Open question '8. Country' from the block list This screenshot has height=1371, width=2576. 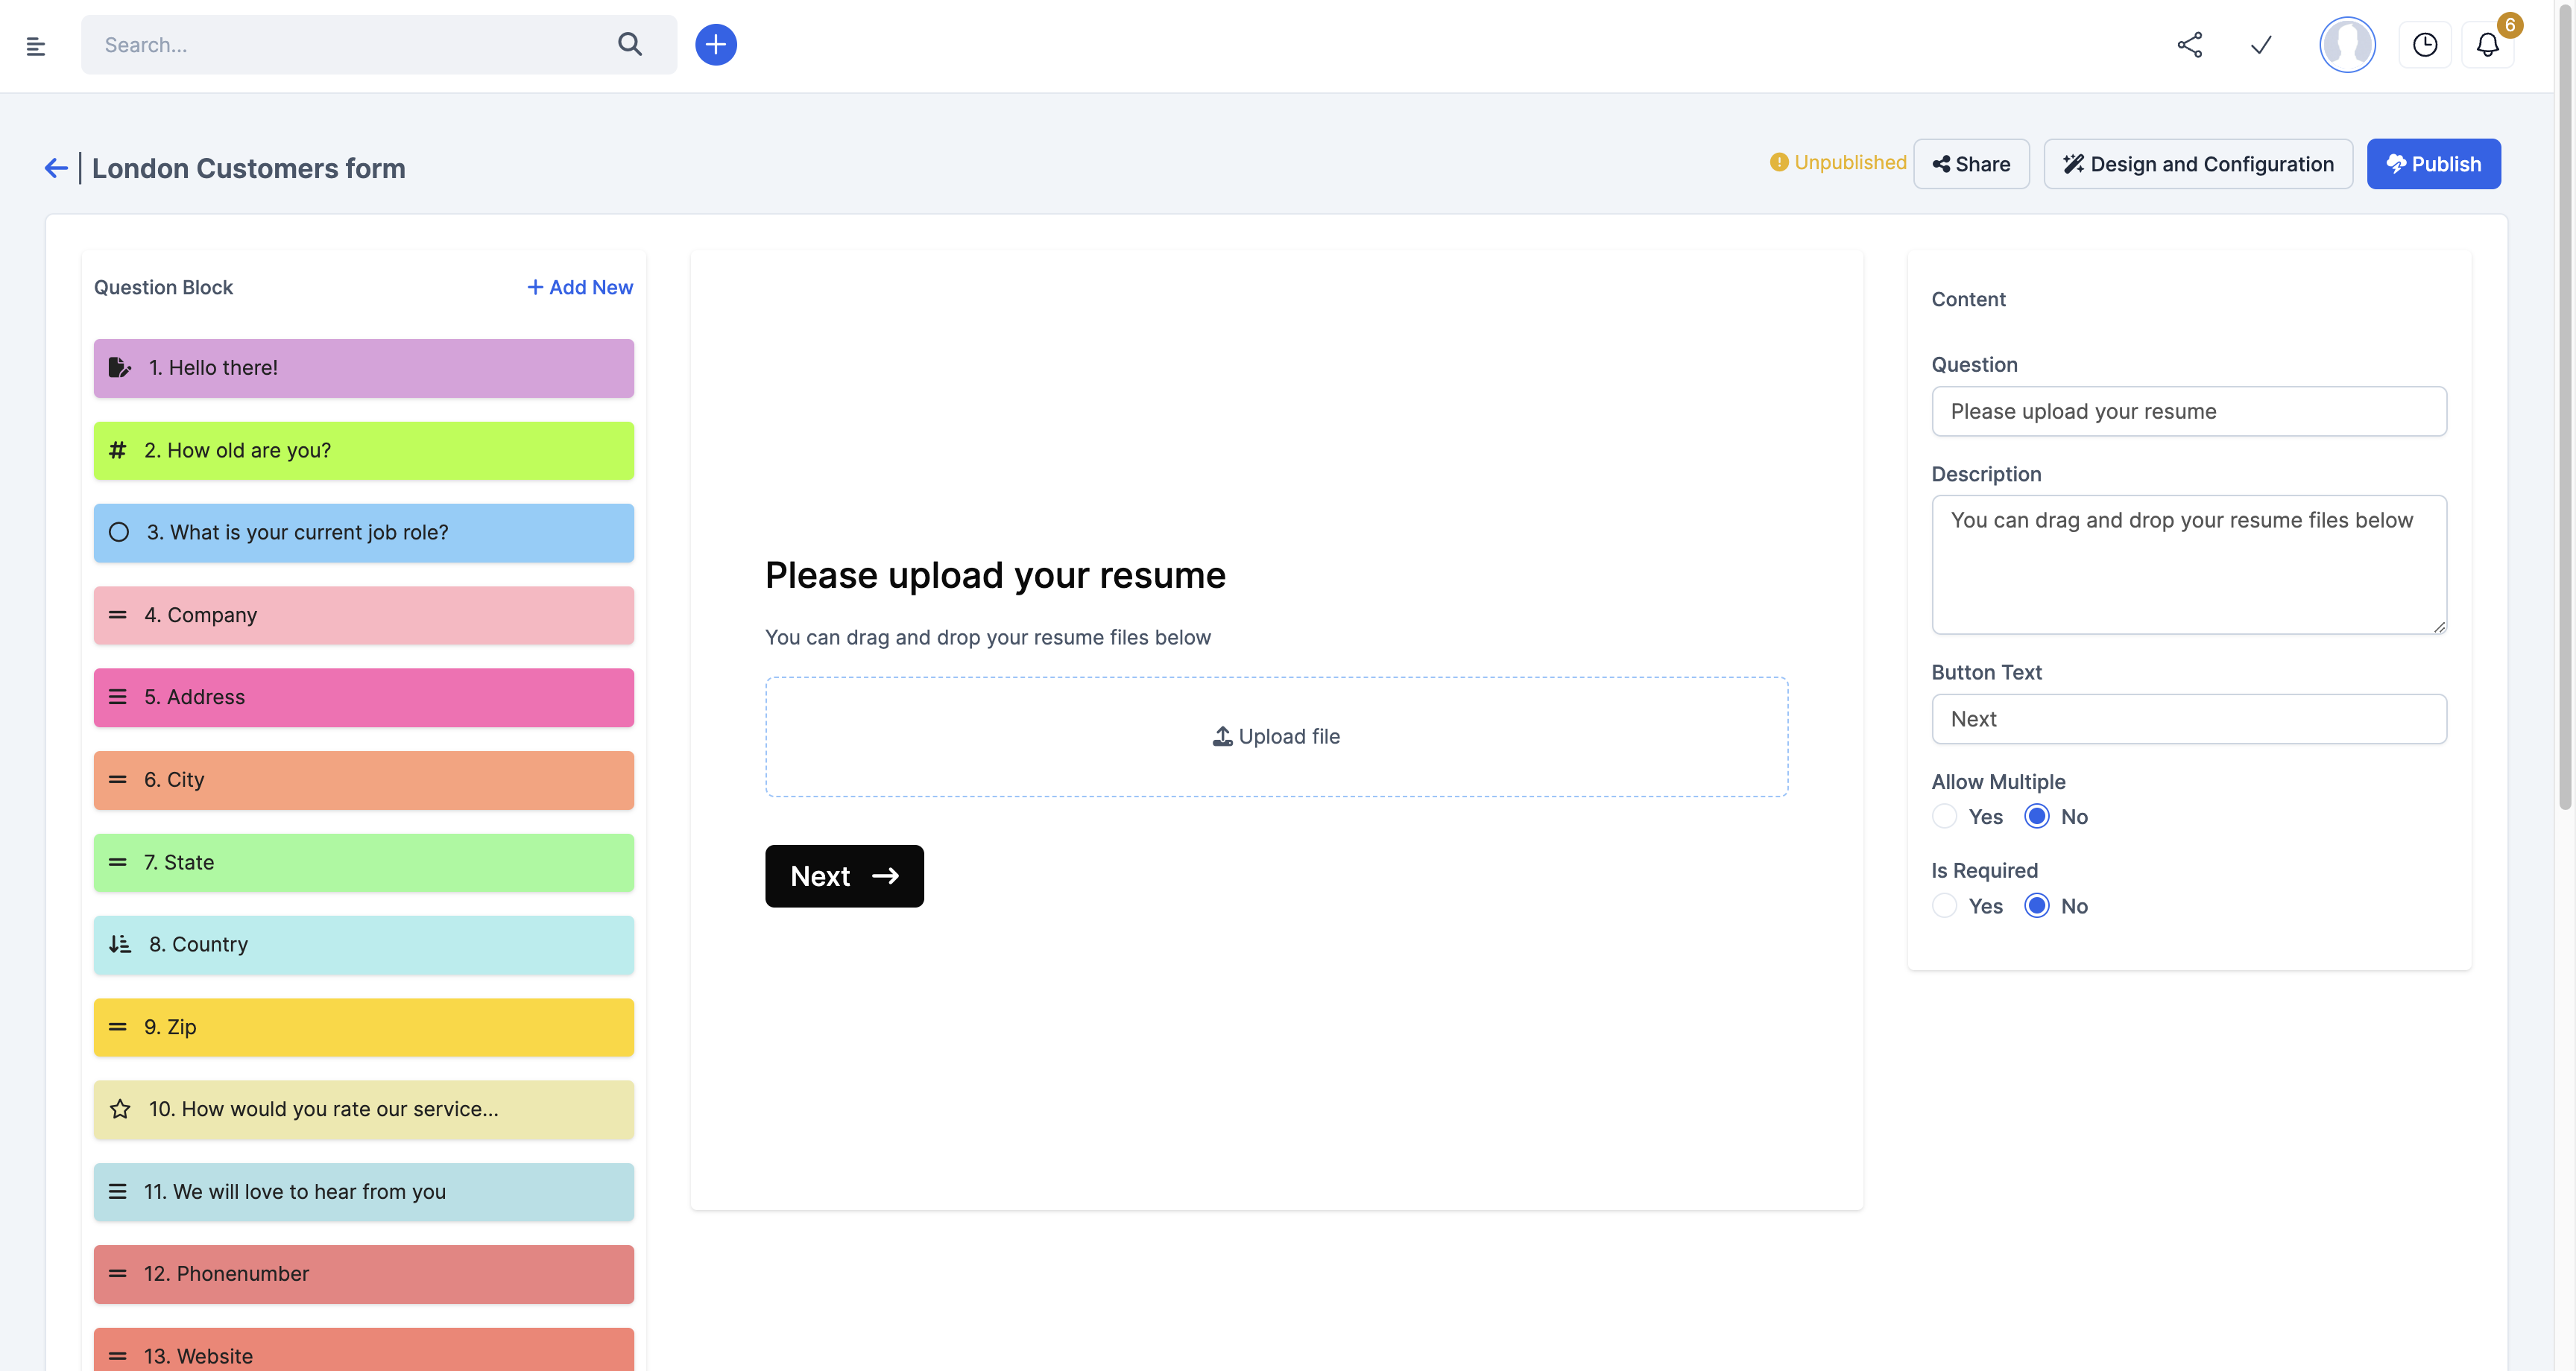point(363,944)
